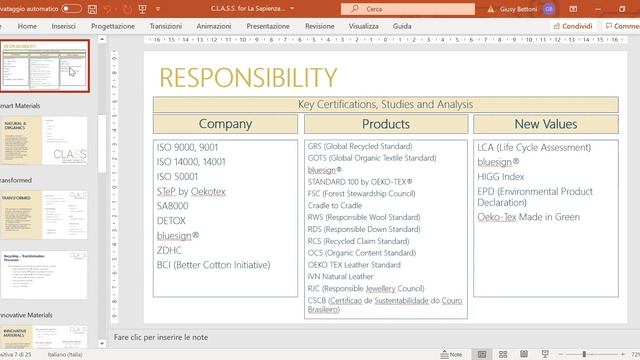Screen dimensions: 640x360
Task: Click the Save floppy disk icon
Action: 93,9
